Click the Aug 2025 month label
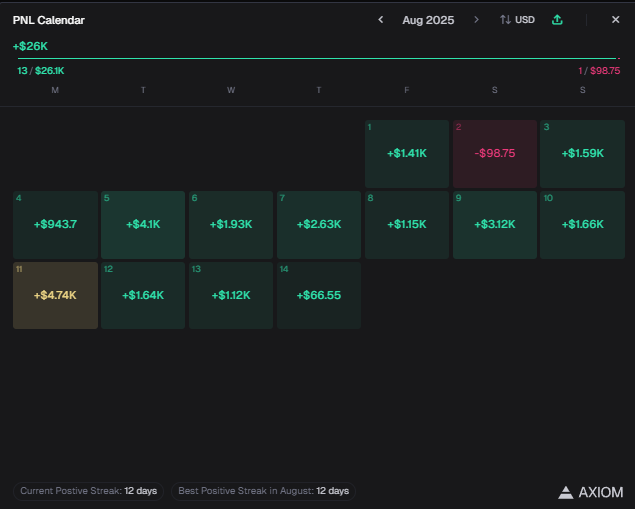 tap(428, 20)
